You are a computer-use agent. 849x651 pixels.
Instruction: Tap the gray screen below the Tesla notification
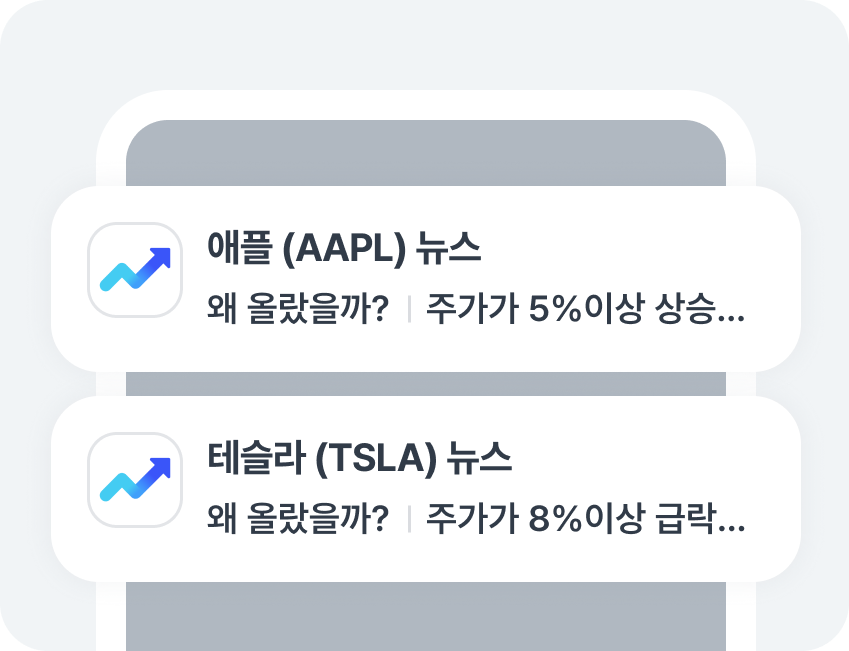click(425, 615)
